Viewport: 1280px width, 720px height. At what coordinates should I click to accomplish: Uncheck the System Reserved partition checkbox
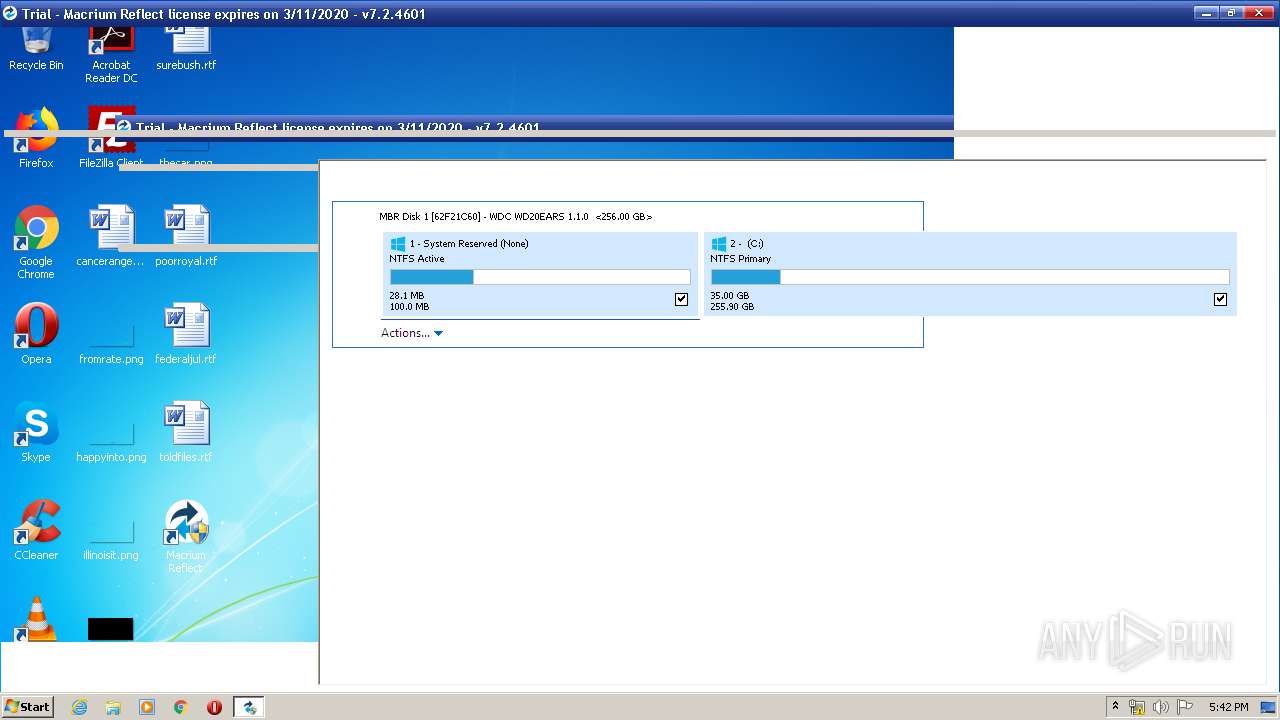(682, 299)
